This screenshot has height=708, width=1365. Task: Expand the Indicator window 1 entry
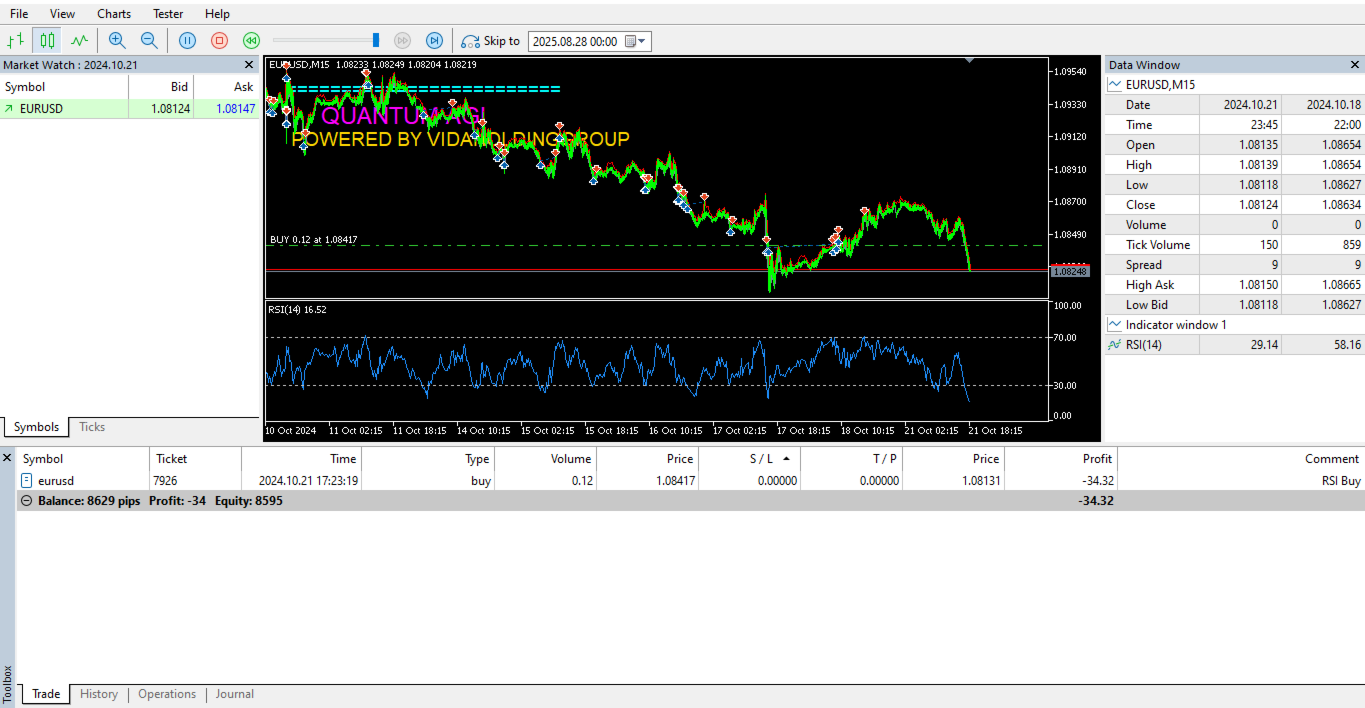pos(1115,324)
